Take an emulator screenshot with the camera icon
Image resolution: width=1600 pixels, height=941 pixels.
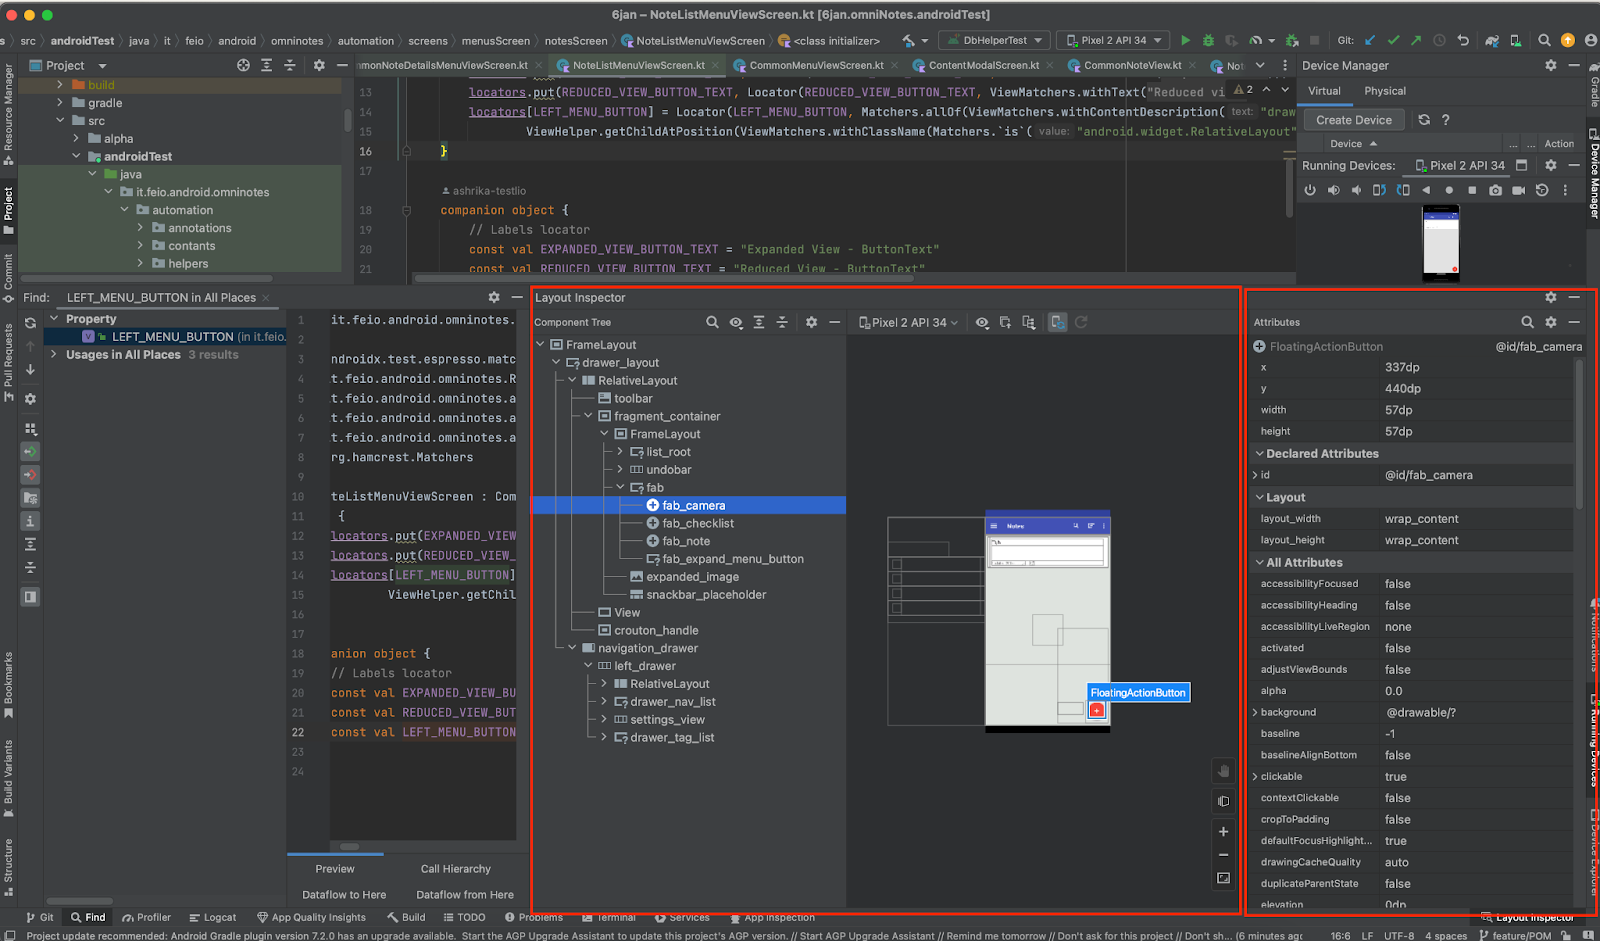pyautogui.click(x=1495, y=190)
